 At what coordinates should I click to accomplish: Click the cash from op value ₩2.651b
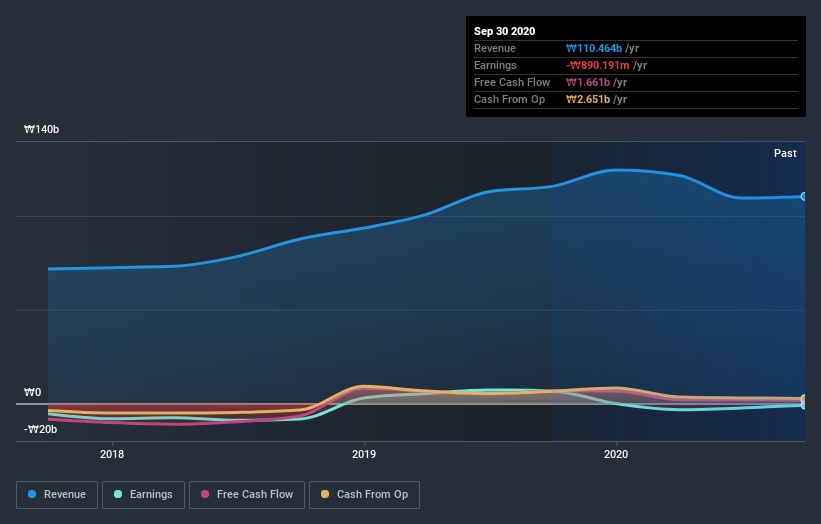coord(588,99)
